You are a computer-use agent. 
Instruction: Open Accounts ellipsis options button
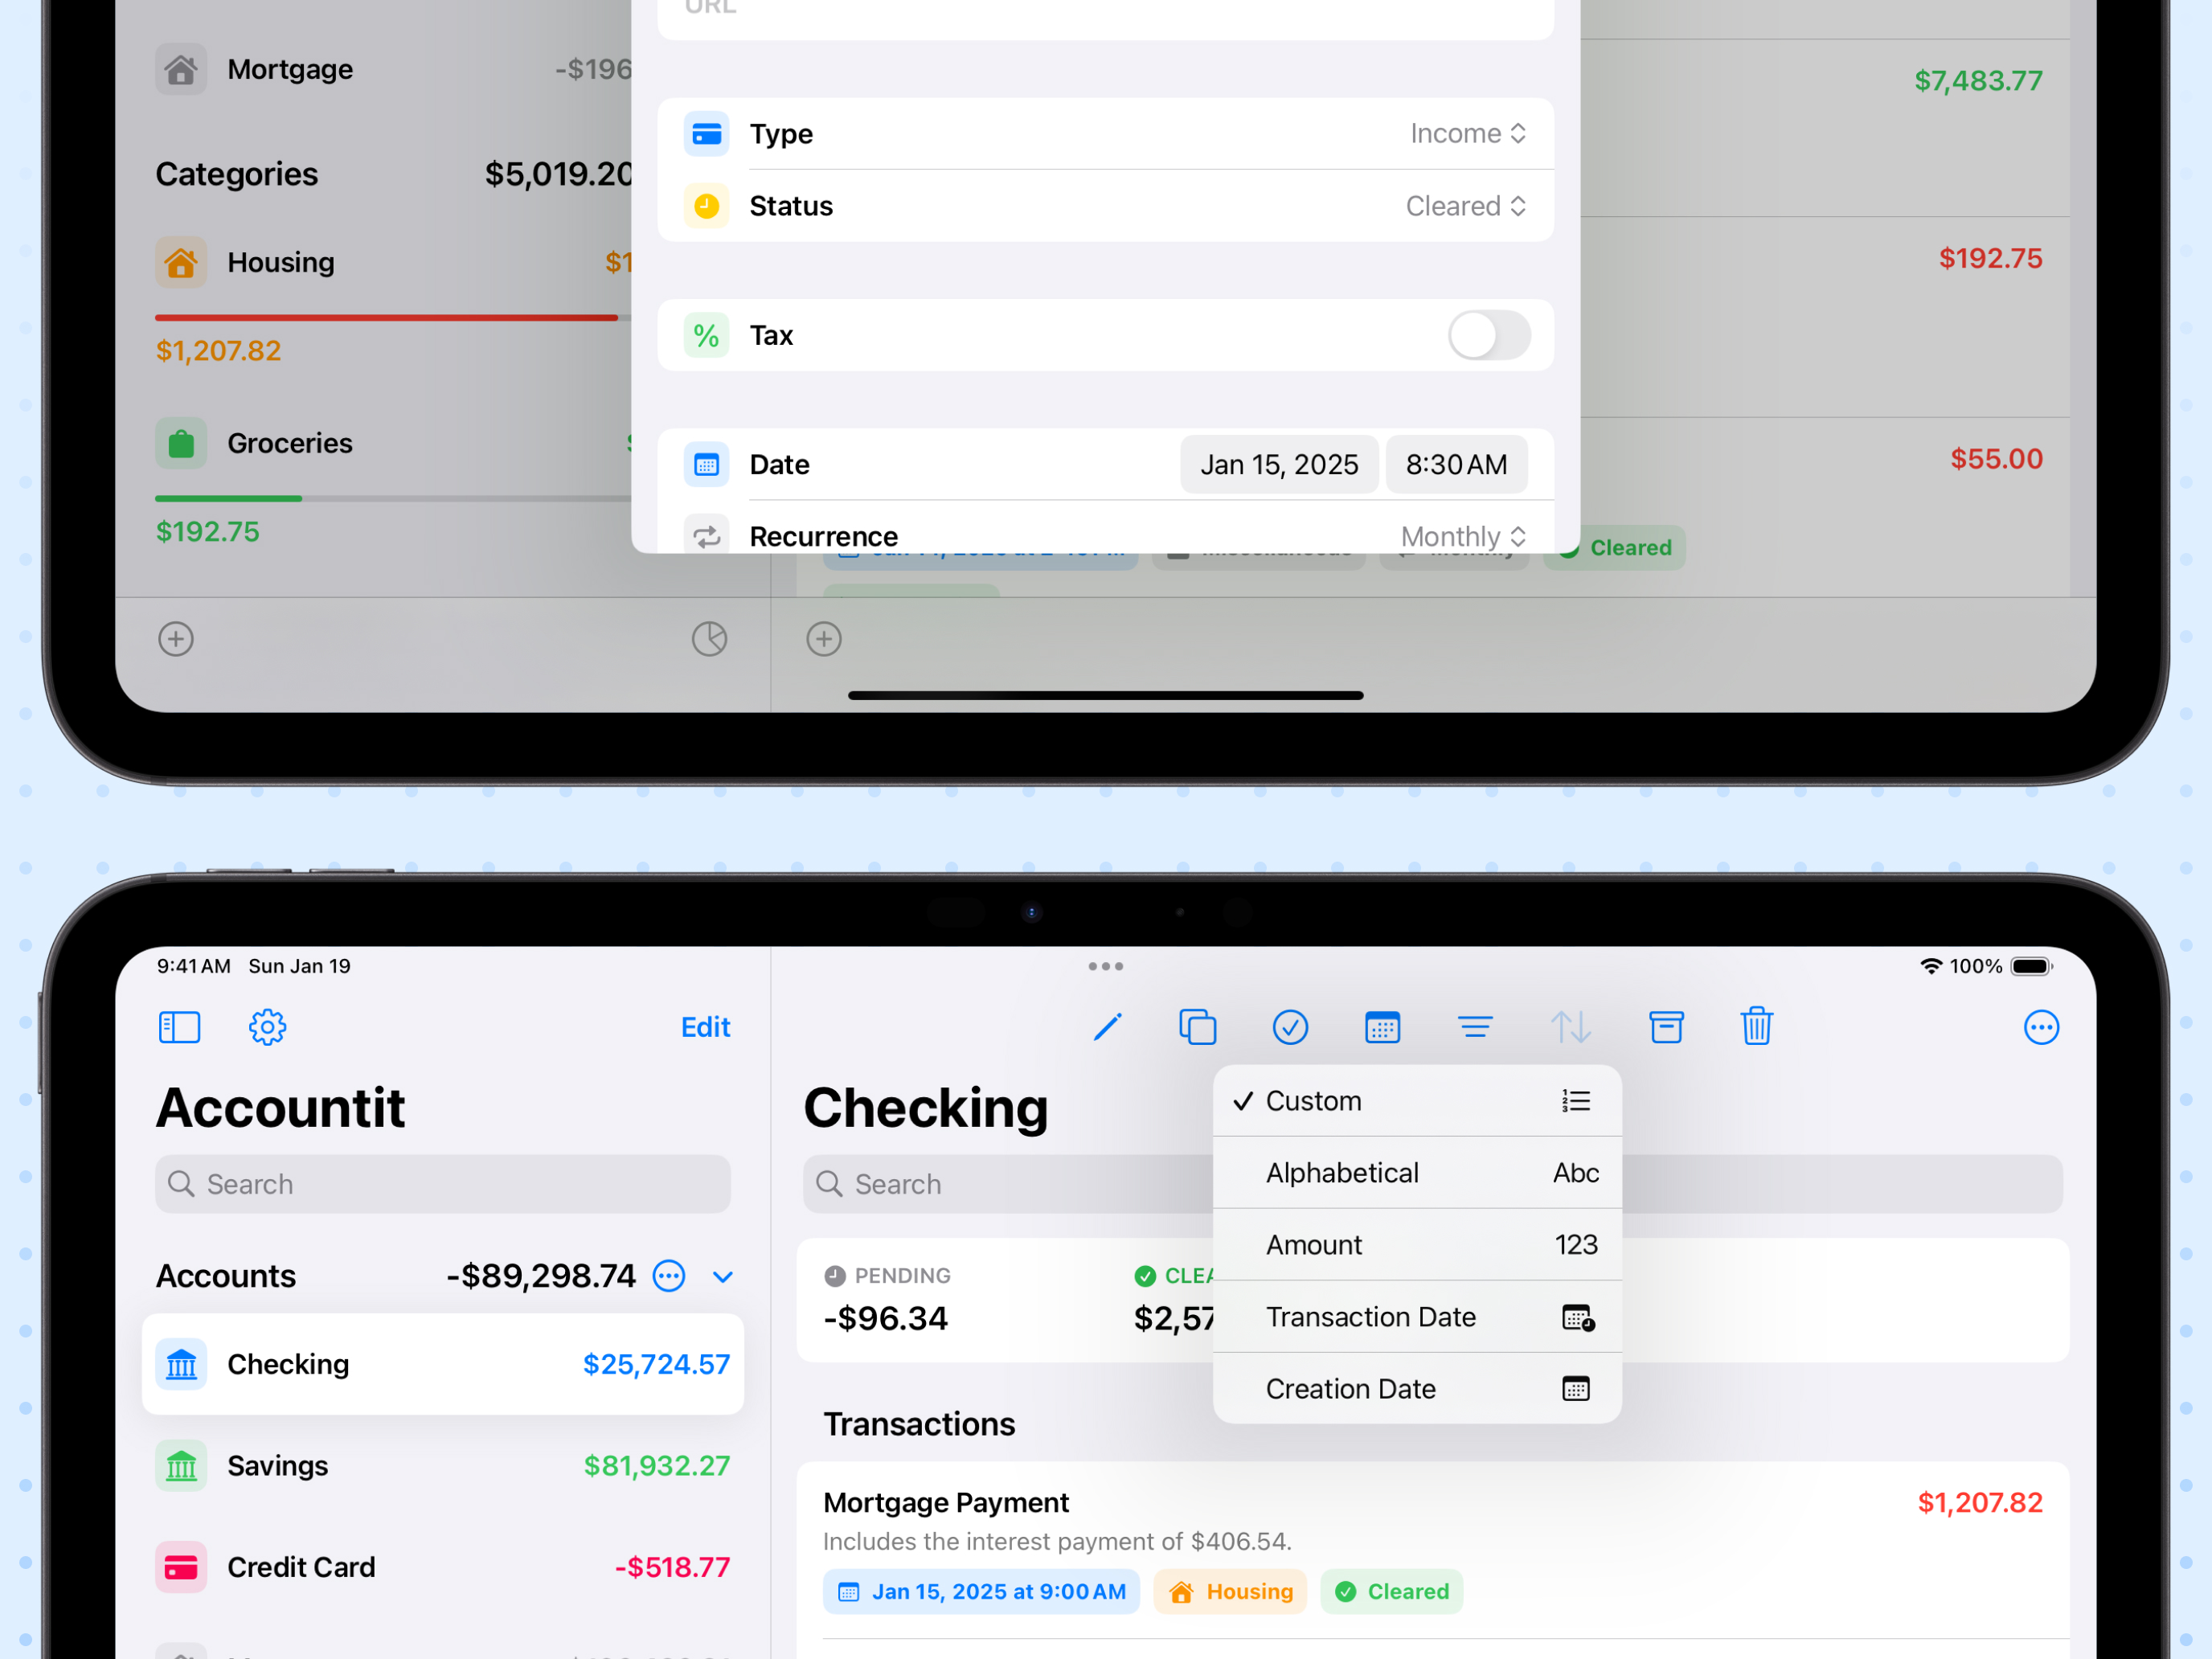(669, 1276)
